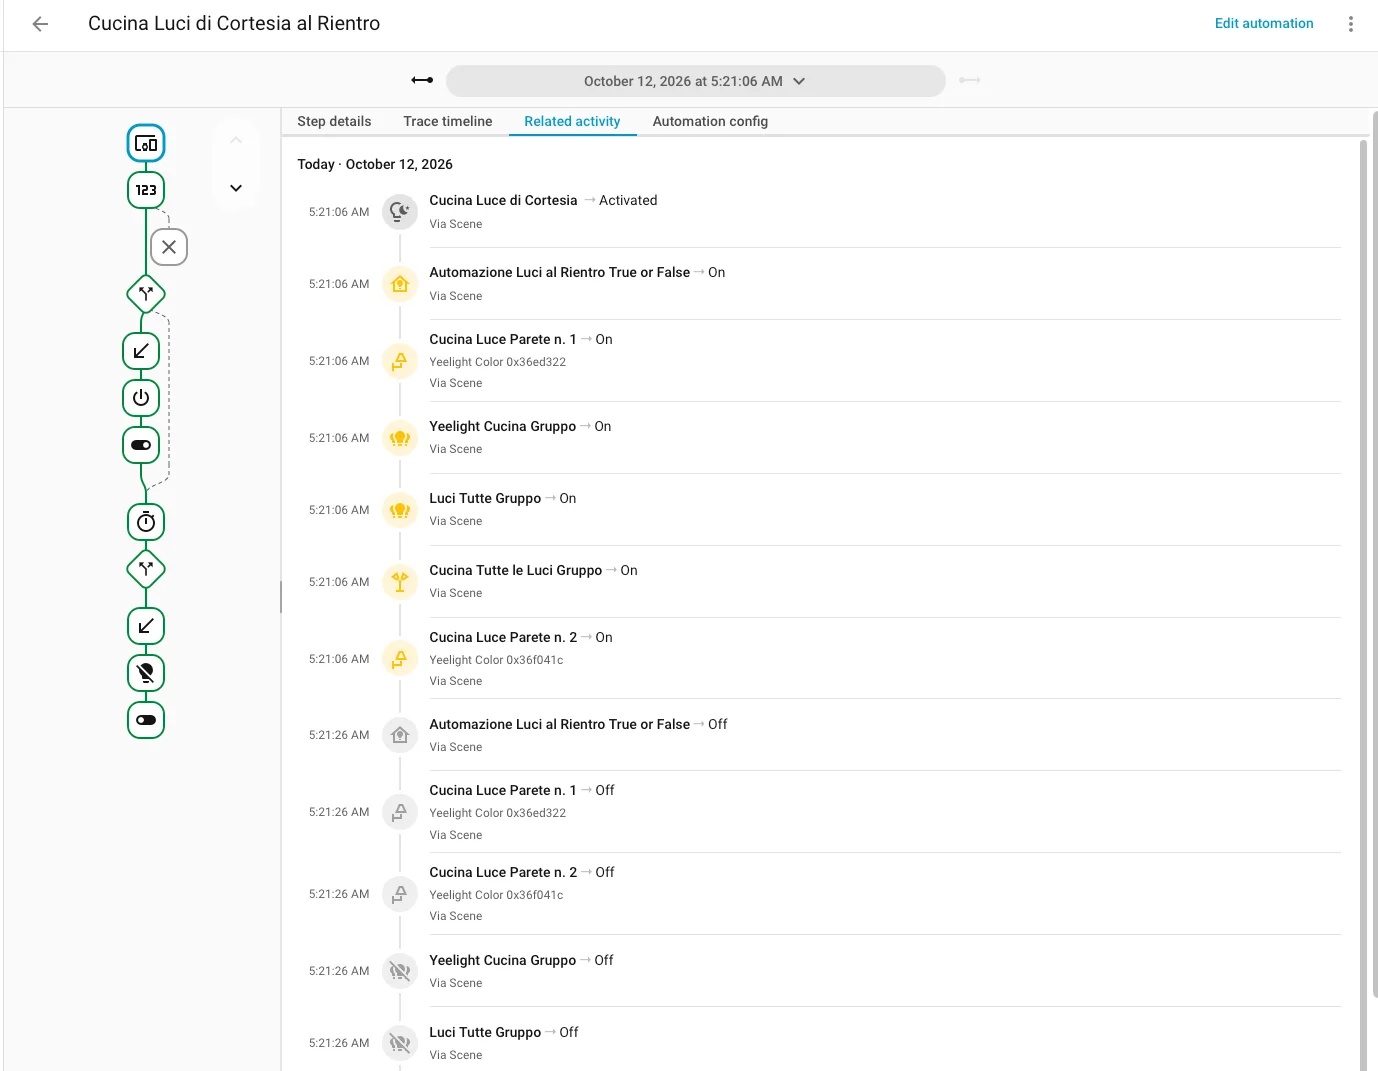This screenshot has width=1378, height=1071.
Task: Step to the next node with the down chevron
Action: point(236,188)
